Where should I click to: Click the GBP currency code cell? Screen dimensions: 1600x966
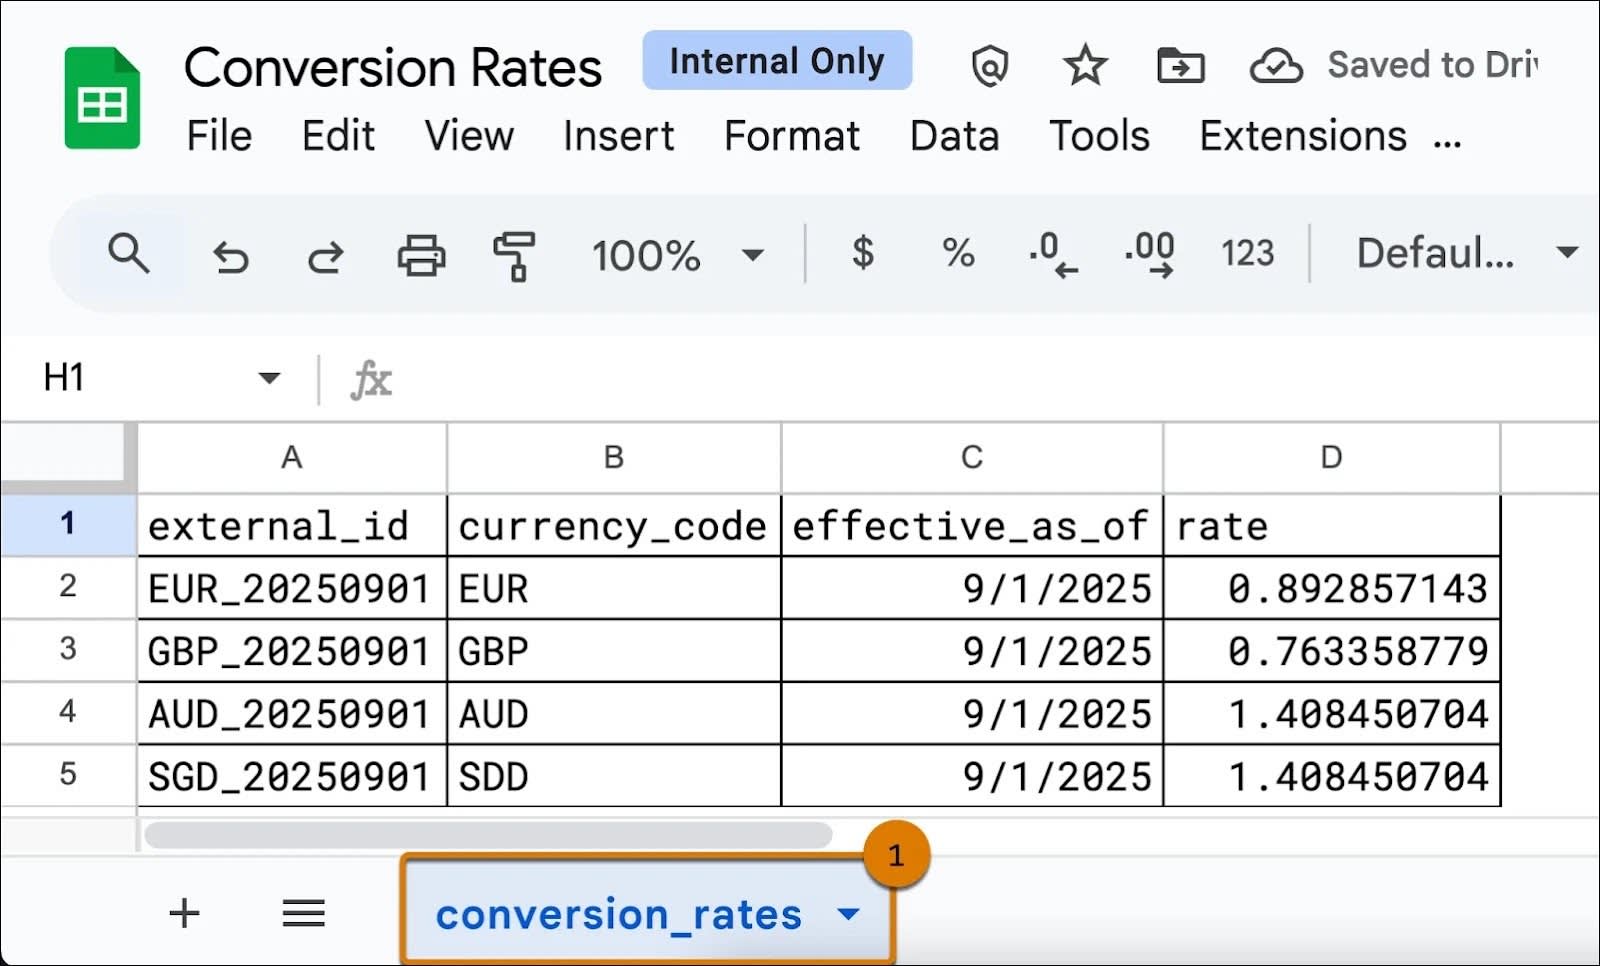click(614, 651)
